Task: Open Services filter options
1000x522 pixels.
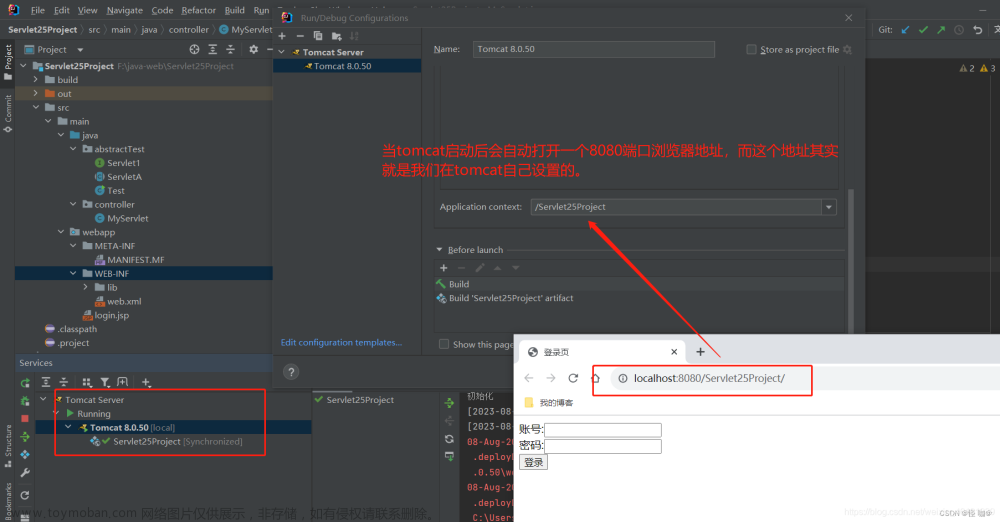Action: tap(105, 382)
